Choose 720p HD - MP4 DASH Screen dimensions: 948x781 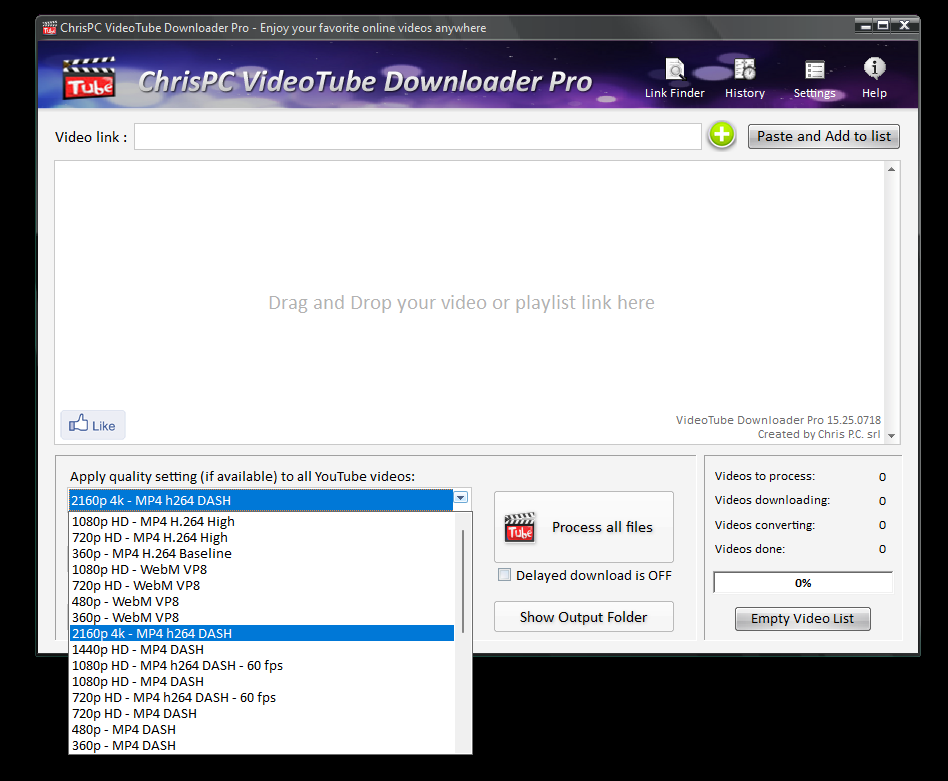[x=261, y=713]
